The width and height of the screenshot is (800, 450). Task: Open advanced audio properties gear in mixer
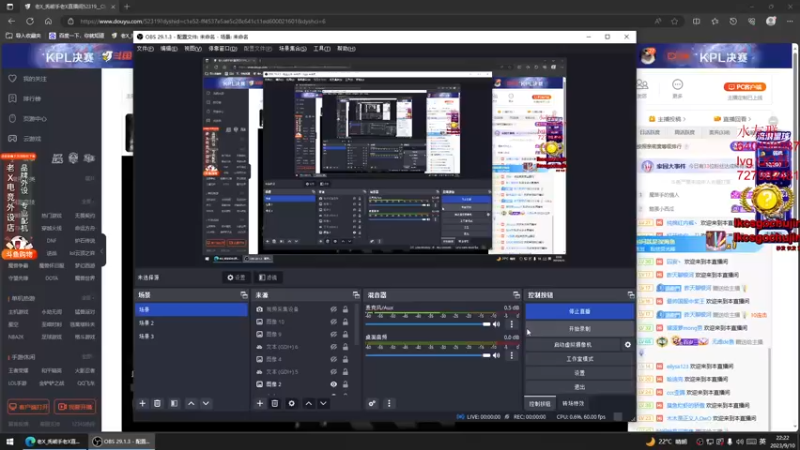(x=372, y=404)
